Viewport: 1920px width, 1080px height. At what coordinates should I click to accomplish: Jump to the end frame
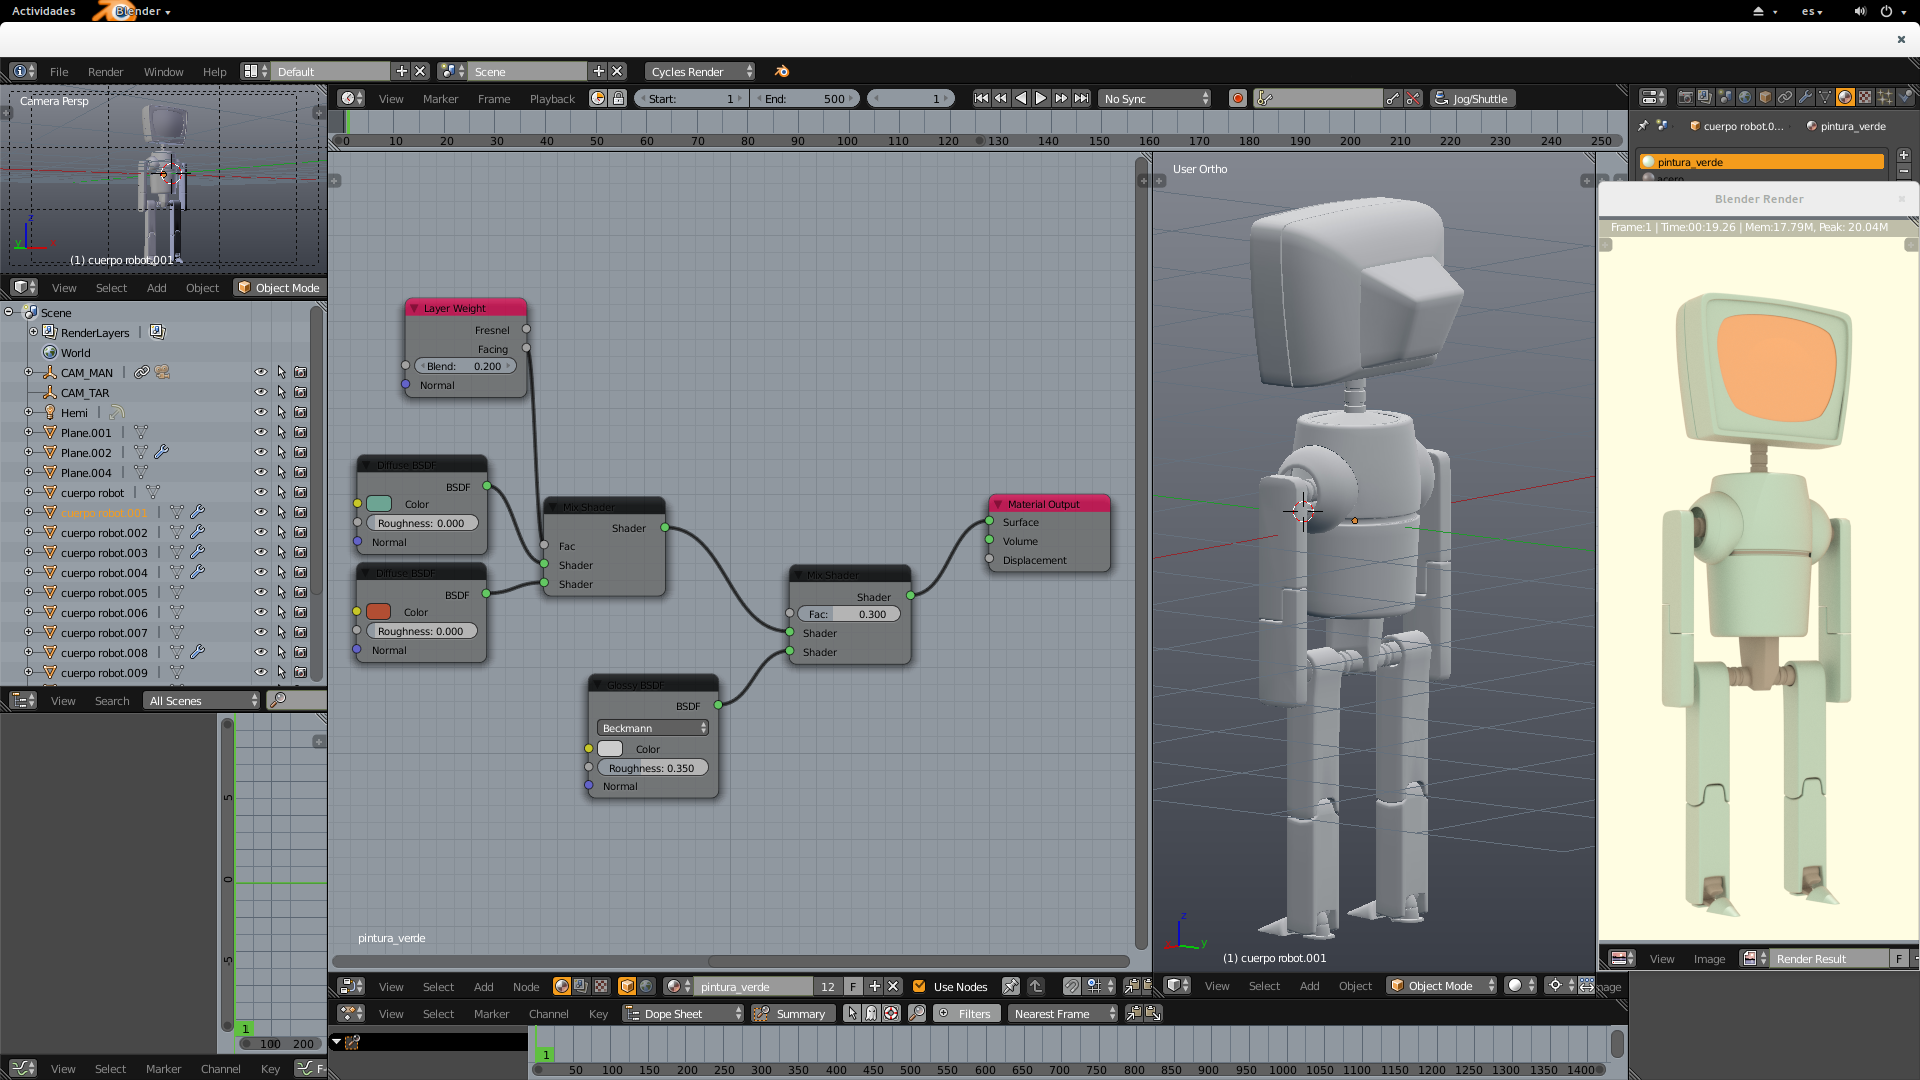point(1082,98)
